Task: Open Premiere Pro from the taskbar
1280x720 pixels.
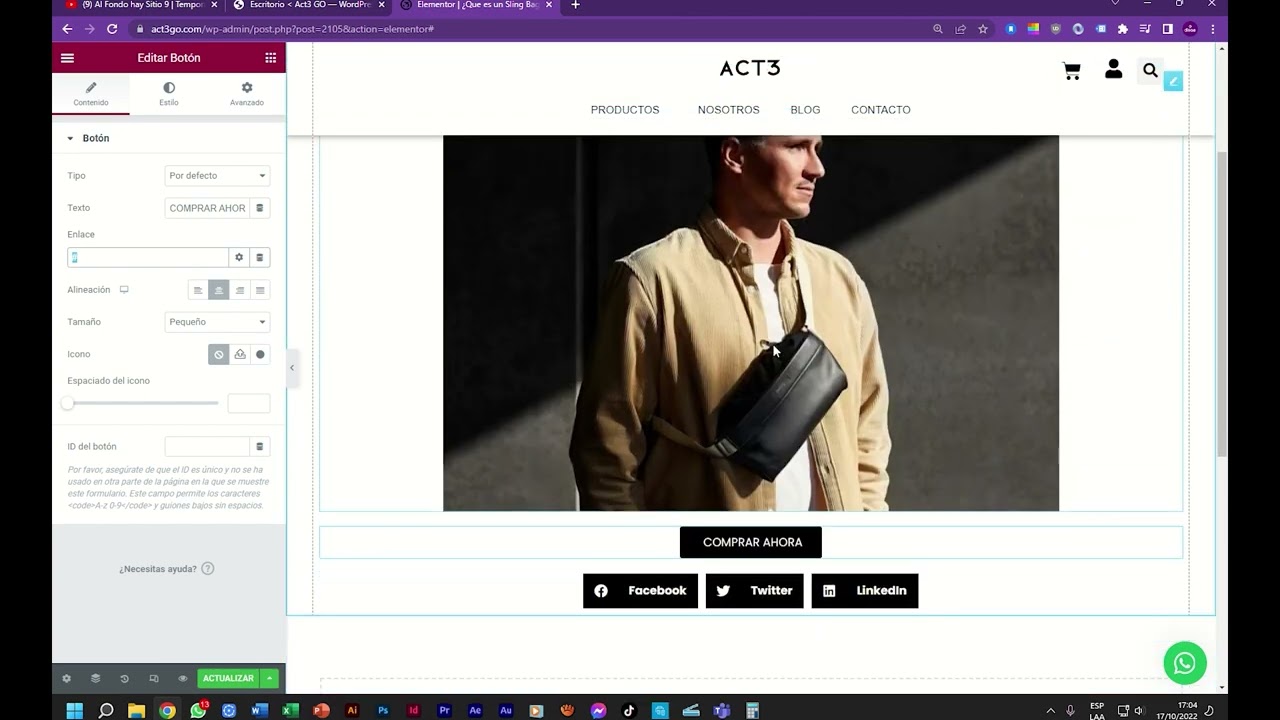Action: [x=445, y=710]
